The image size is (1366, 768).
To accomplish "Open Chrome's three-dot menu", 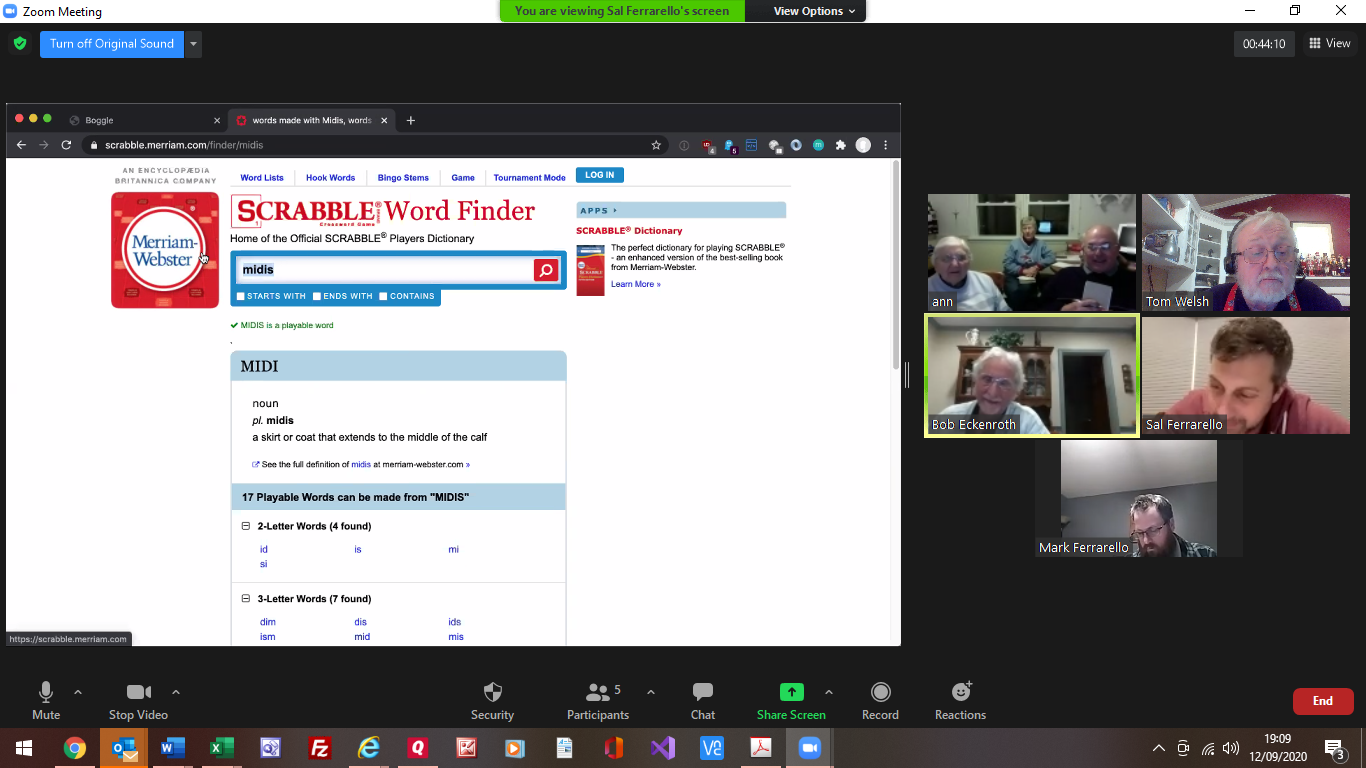I will tap(885, 145).
